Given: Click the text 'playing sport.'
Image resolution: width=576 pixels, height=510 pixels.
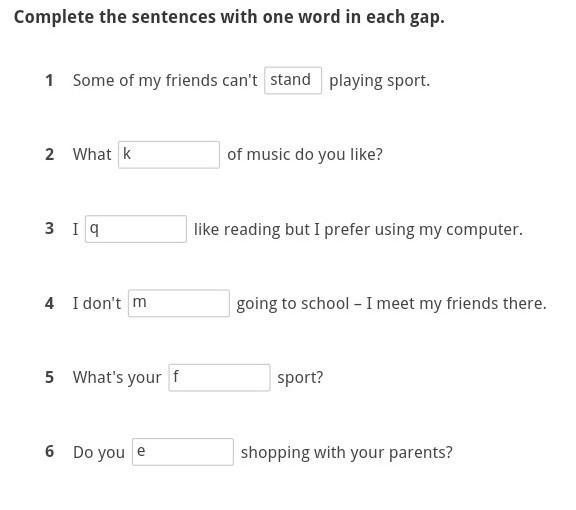Looking at the screenshot, I should pyautogui.click(x=379, y=81).
